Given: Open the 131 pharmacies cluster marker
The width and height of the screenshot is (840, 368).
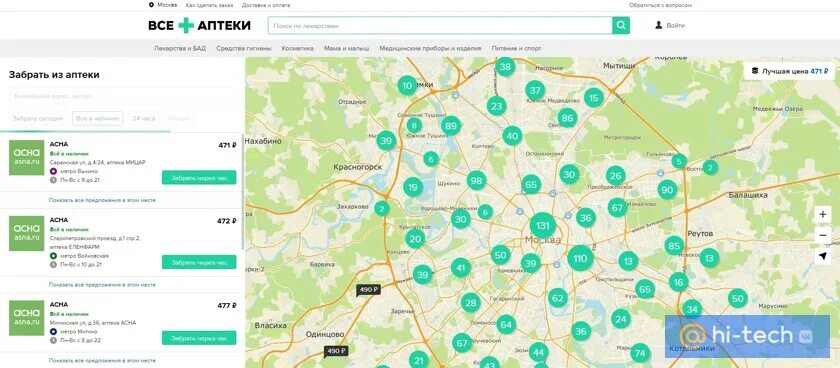Looking at the screenshot, I should pyautogui.click(x=543, y=226).
